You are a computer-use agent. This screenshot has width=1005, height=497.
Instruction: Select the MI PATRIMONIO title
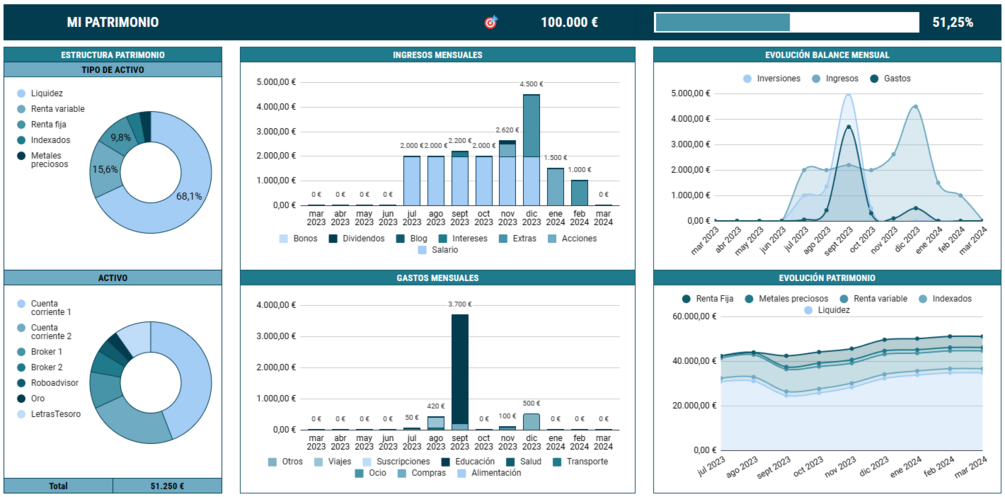pyautogui.click(x=113, y=22)
